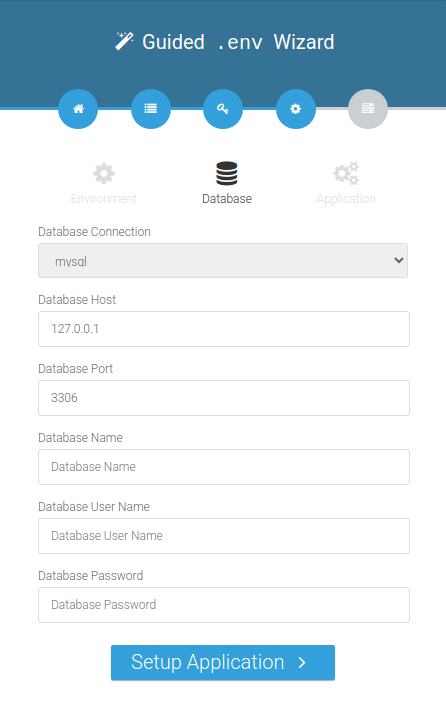The width and height of the screenshot is (446, 718).
Task: Click the Database Connection label
Action: 94,232
